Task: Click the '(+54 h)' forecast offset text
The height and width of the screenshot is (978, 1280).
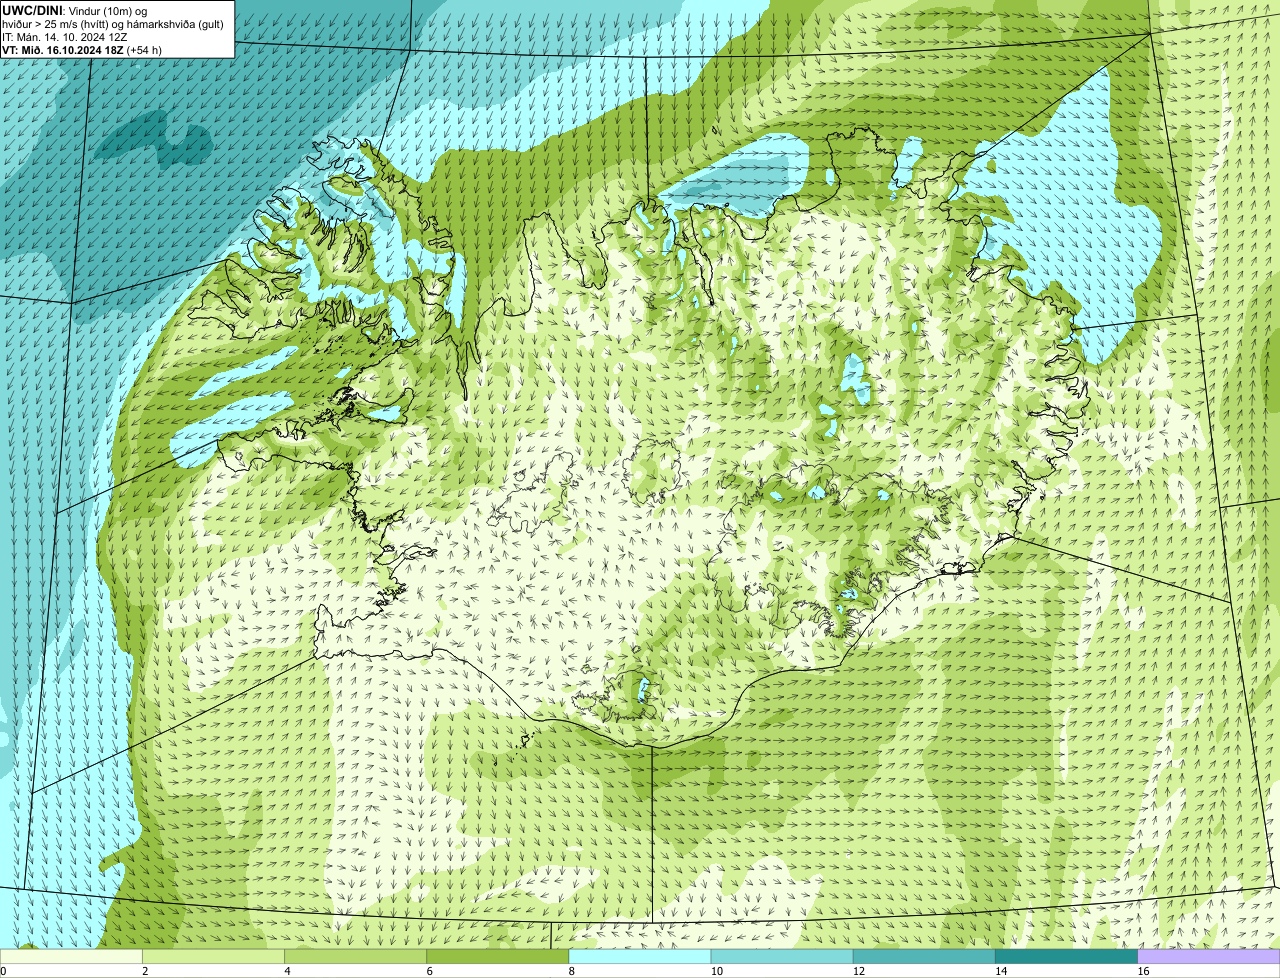Action: click(145, 49)
